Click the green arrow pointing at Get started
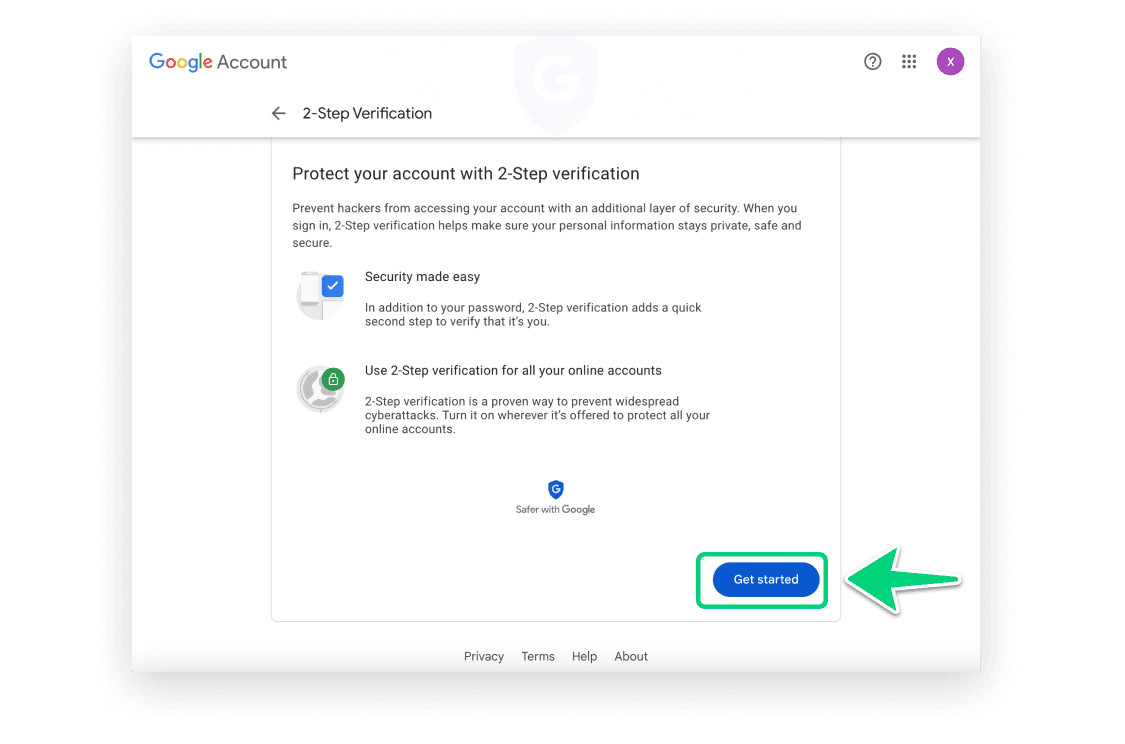The height and width of the screenshot is (744, 1125). point(900,579)
